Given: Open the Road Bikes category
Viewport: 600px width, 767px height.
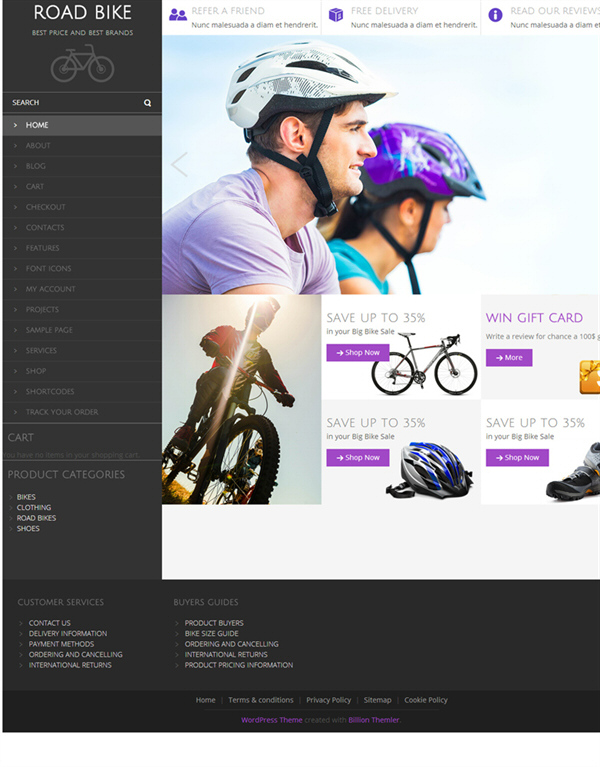Looking at the screenshot, I should (36, 518).
